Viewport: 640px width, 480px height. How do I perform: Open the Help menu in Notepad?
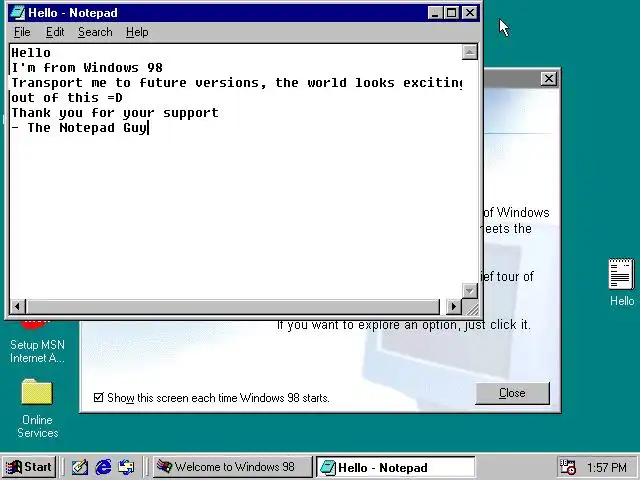click(x=137, y=32)
